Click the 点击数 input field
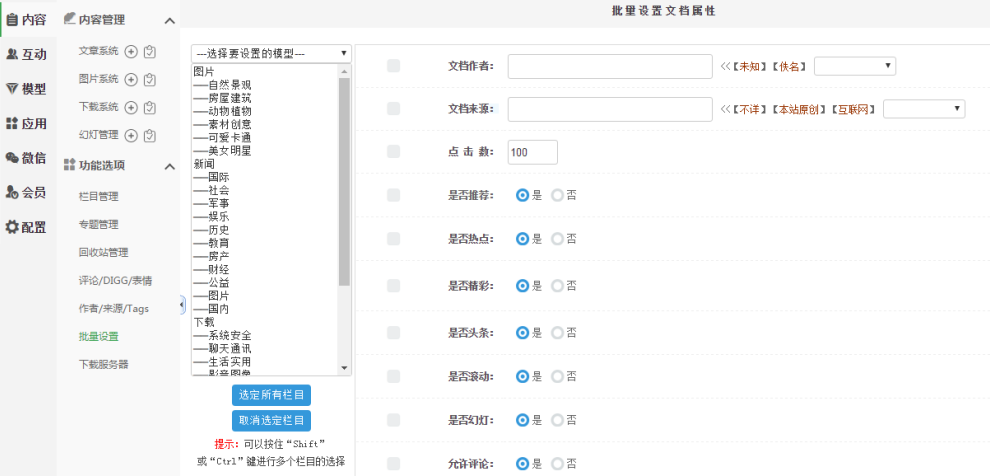990x476 pixels. point(532,152)
